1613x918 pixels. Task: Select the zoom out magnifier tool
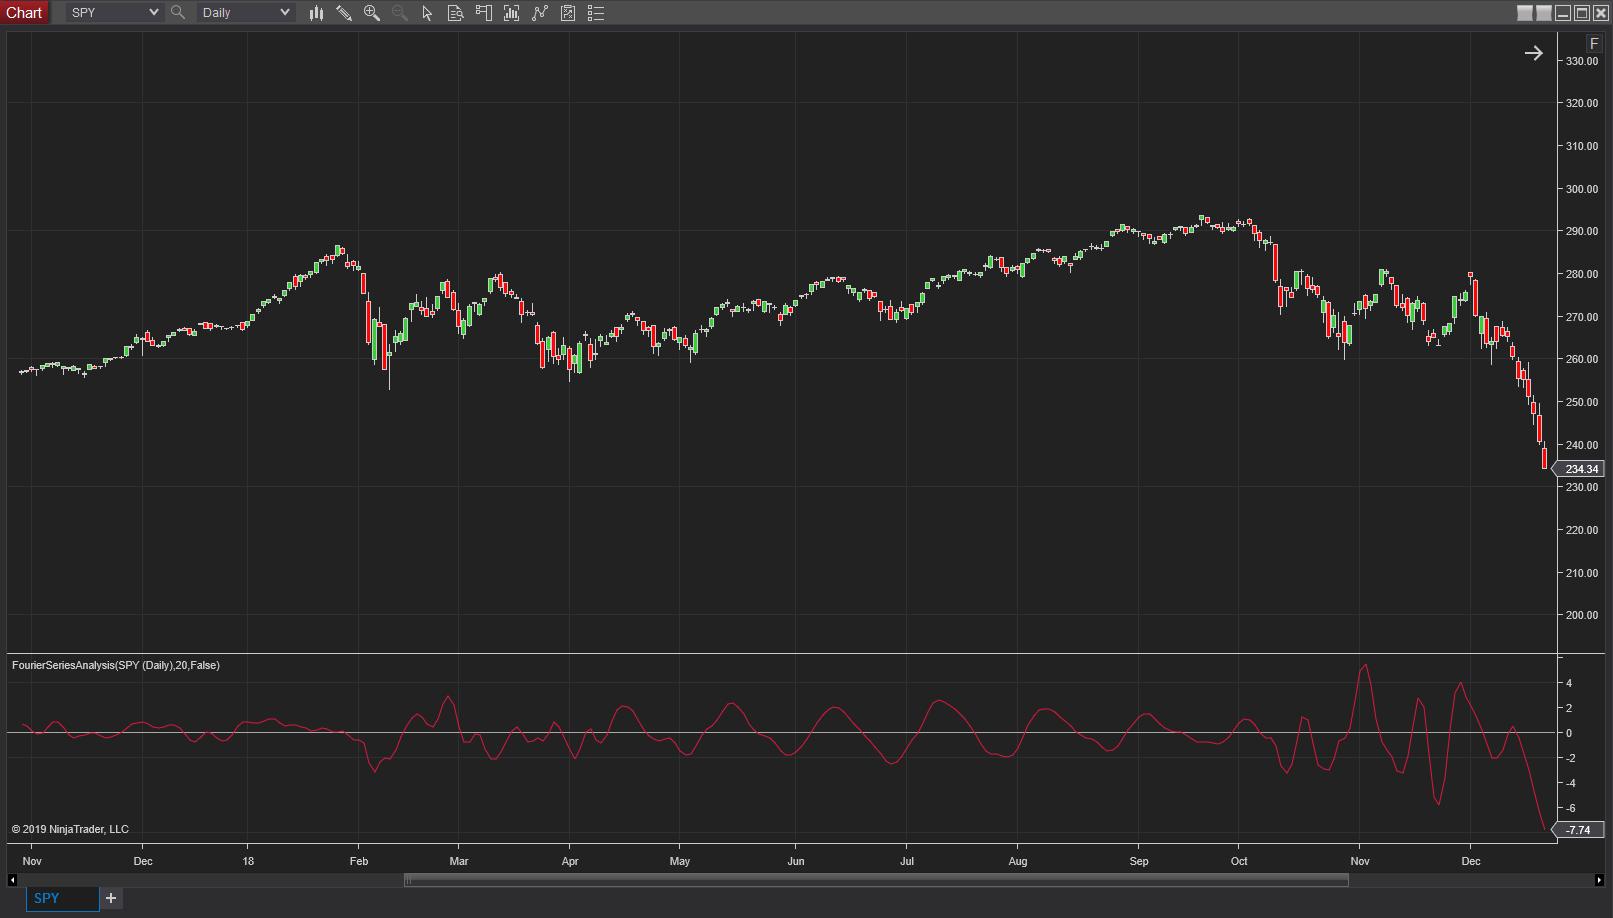[x=400, y=13]
